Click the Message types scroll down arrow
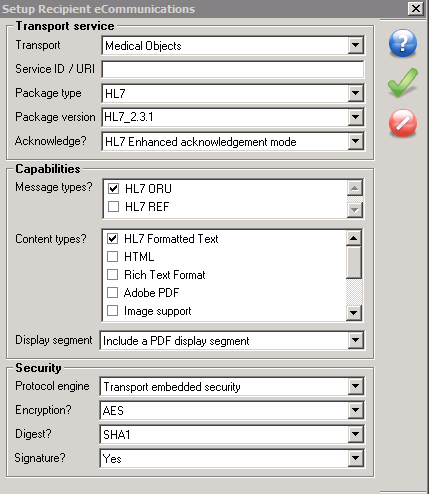The image size is (429, 494). tap(354, 209)
